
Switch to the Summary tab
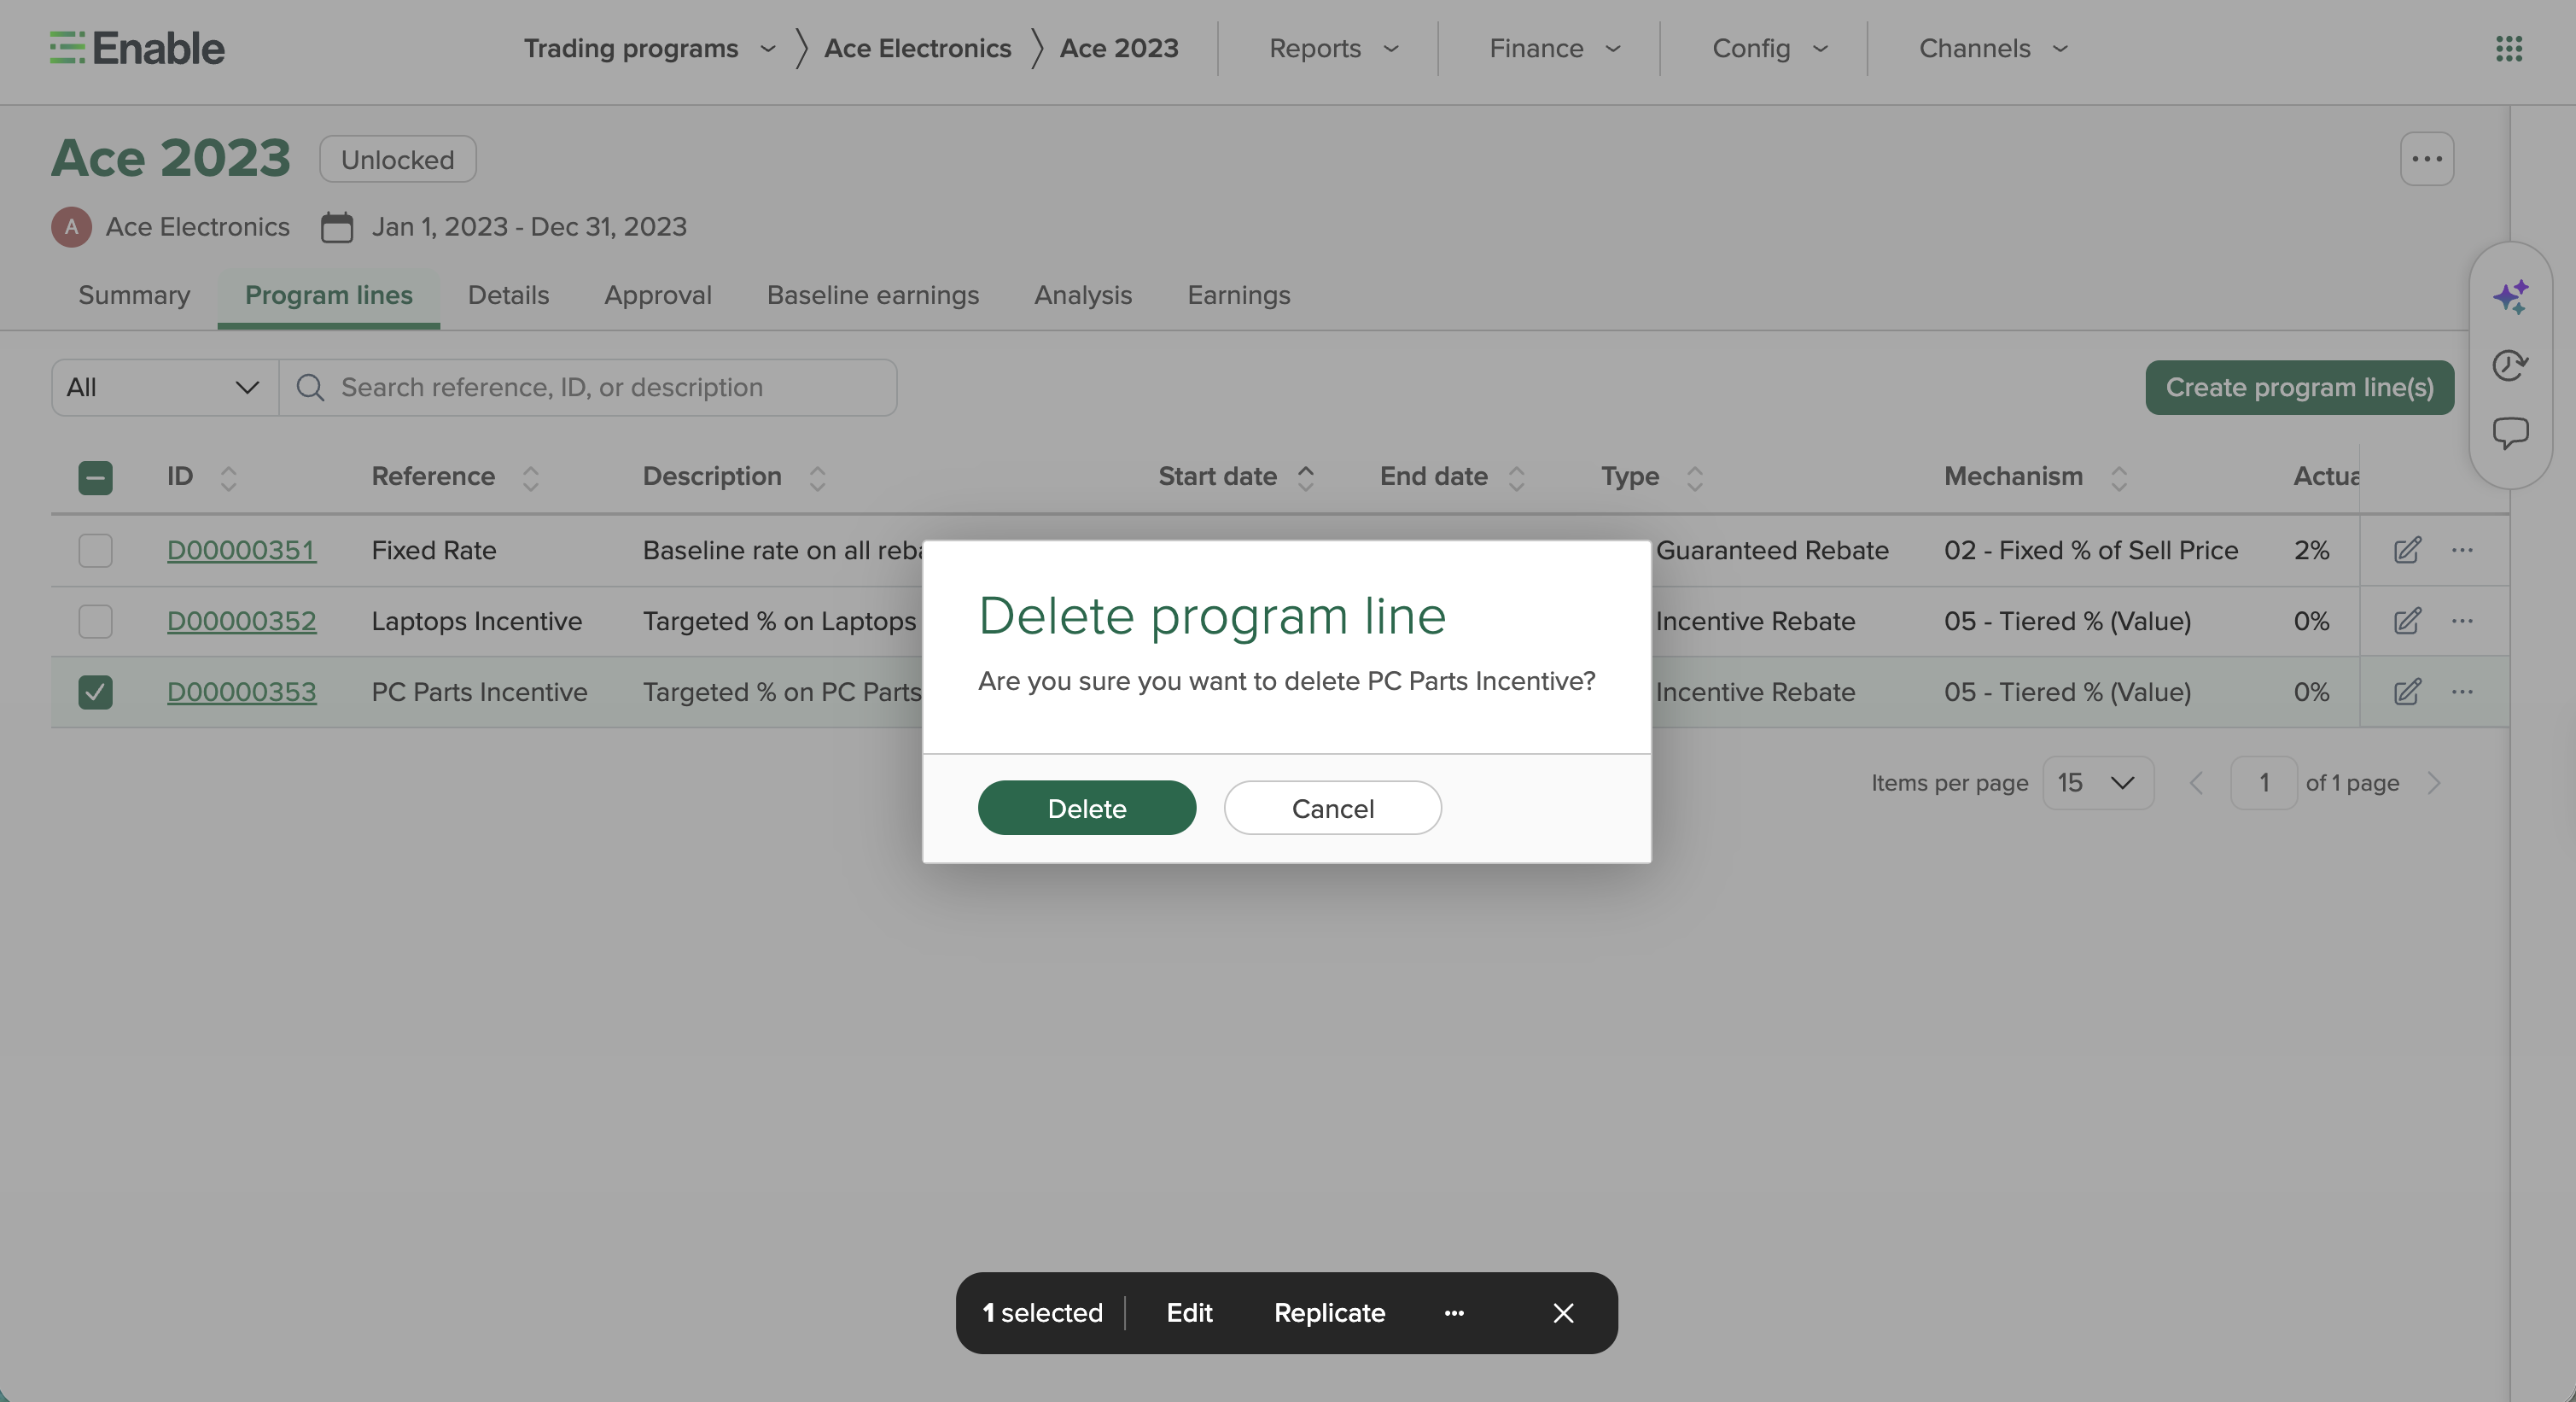click(x=134, y=295)
